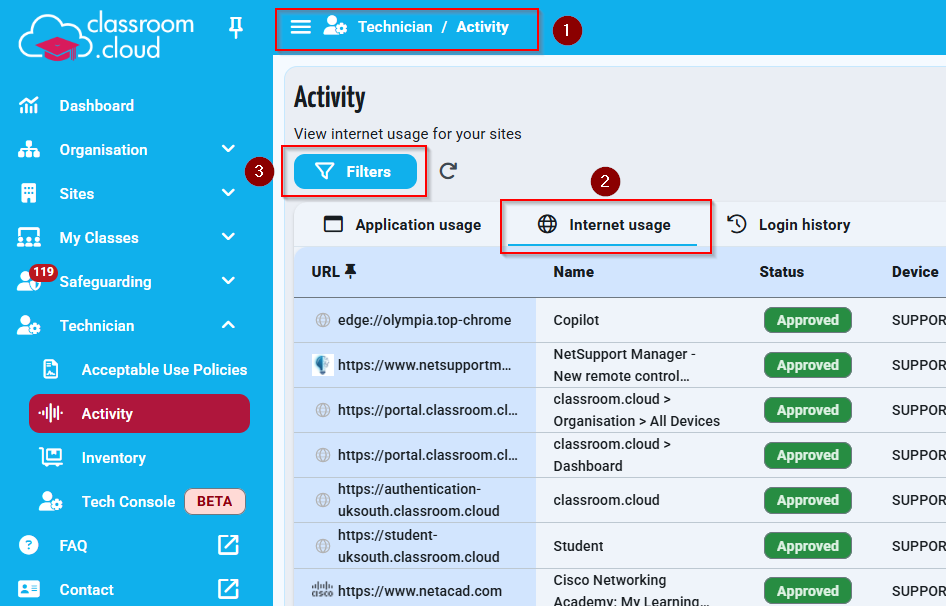Click the Cisco Networking Academy name cell

click(631, 590)
